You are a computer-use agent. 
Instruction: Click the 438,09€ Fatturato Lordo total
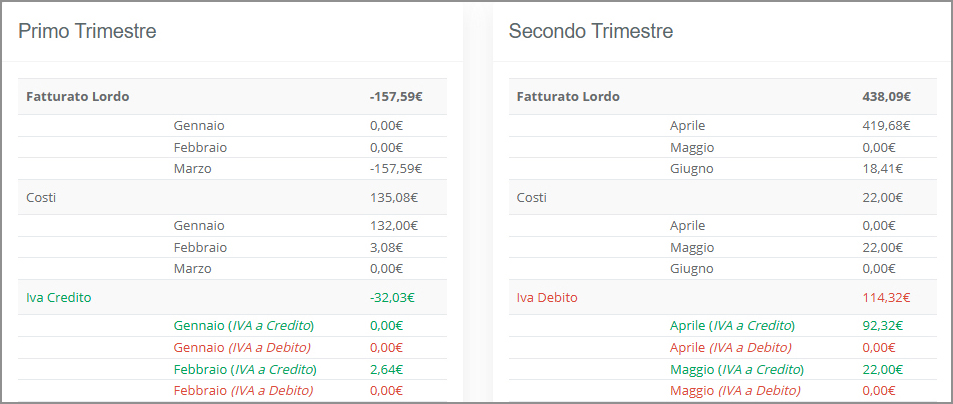tap(886, 97)
